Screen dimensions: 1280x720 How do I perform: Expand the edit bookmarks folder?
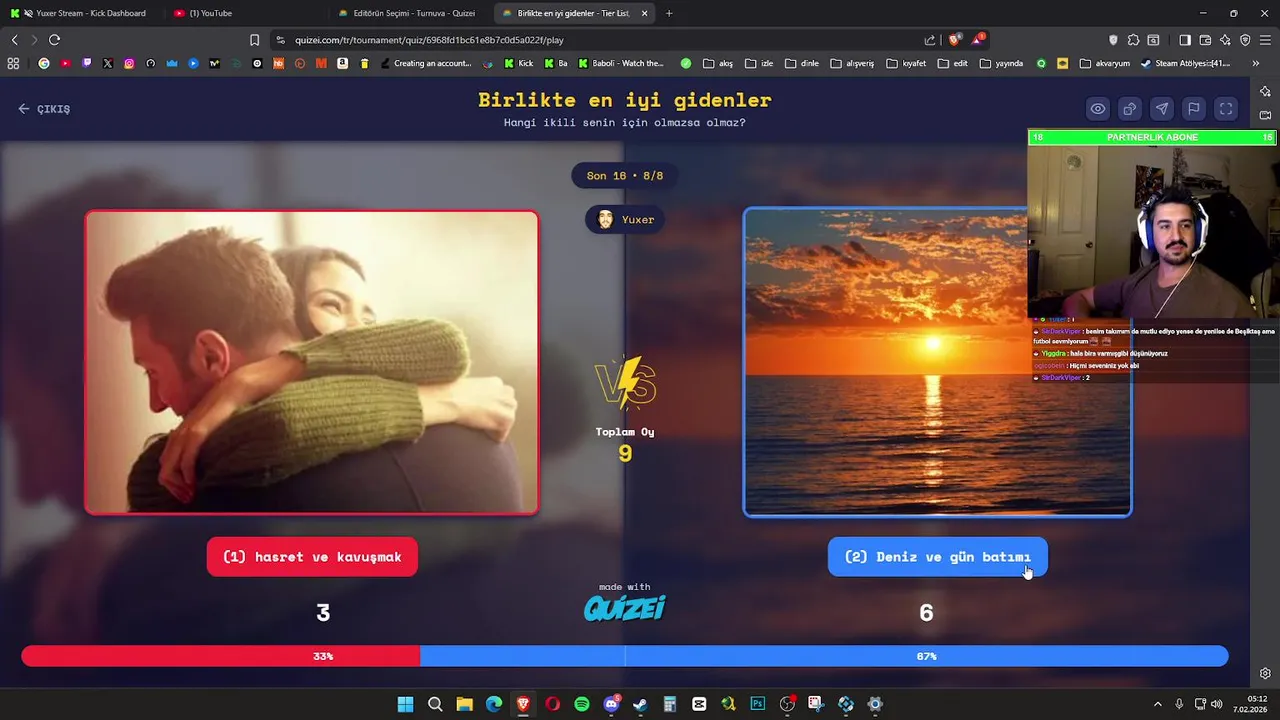click(x=952, y=63)
